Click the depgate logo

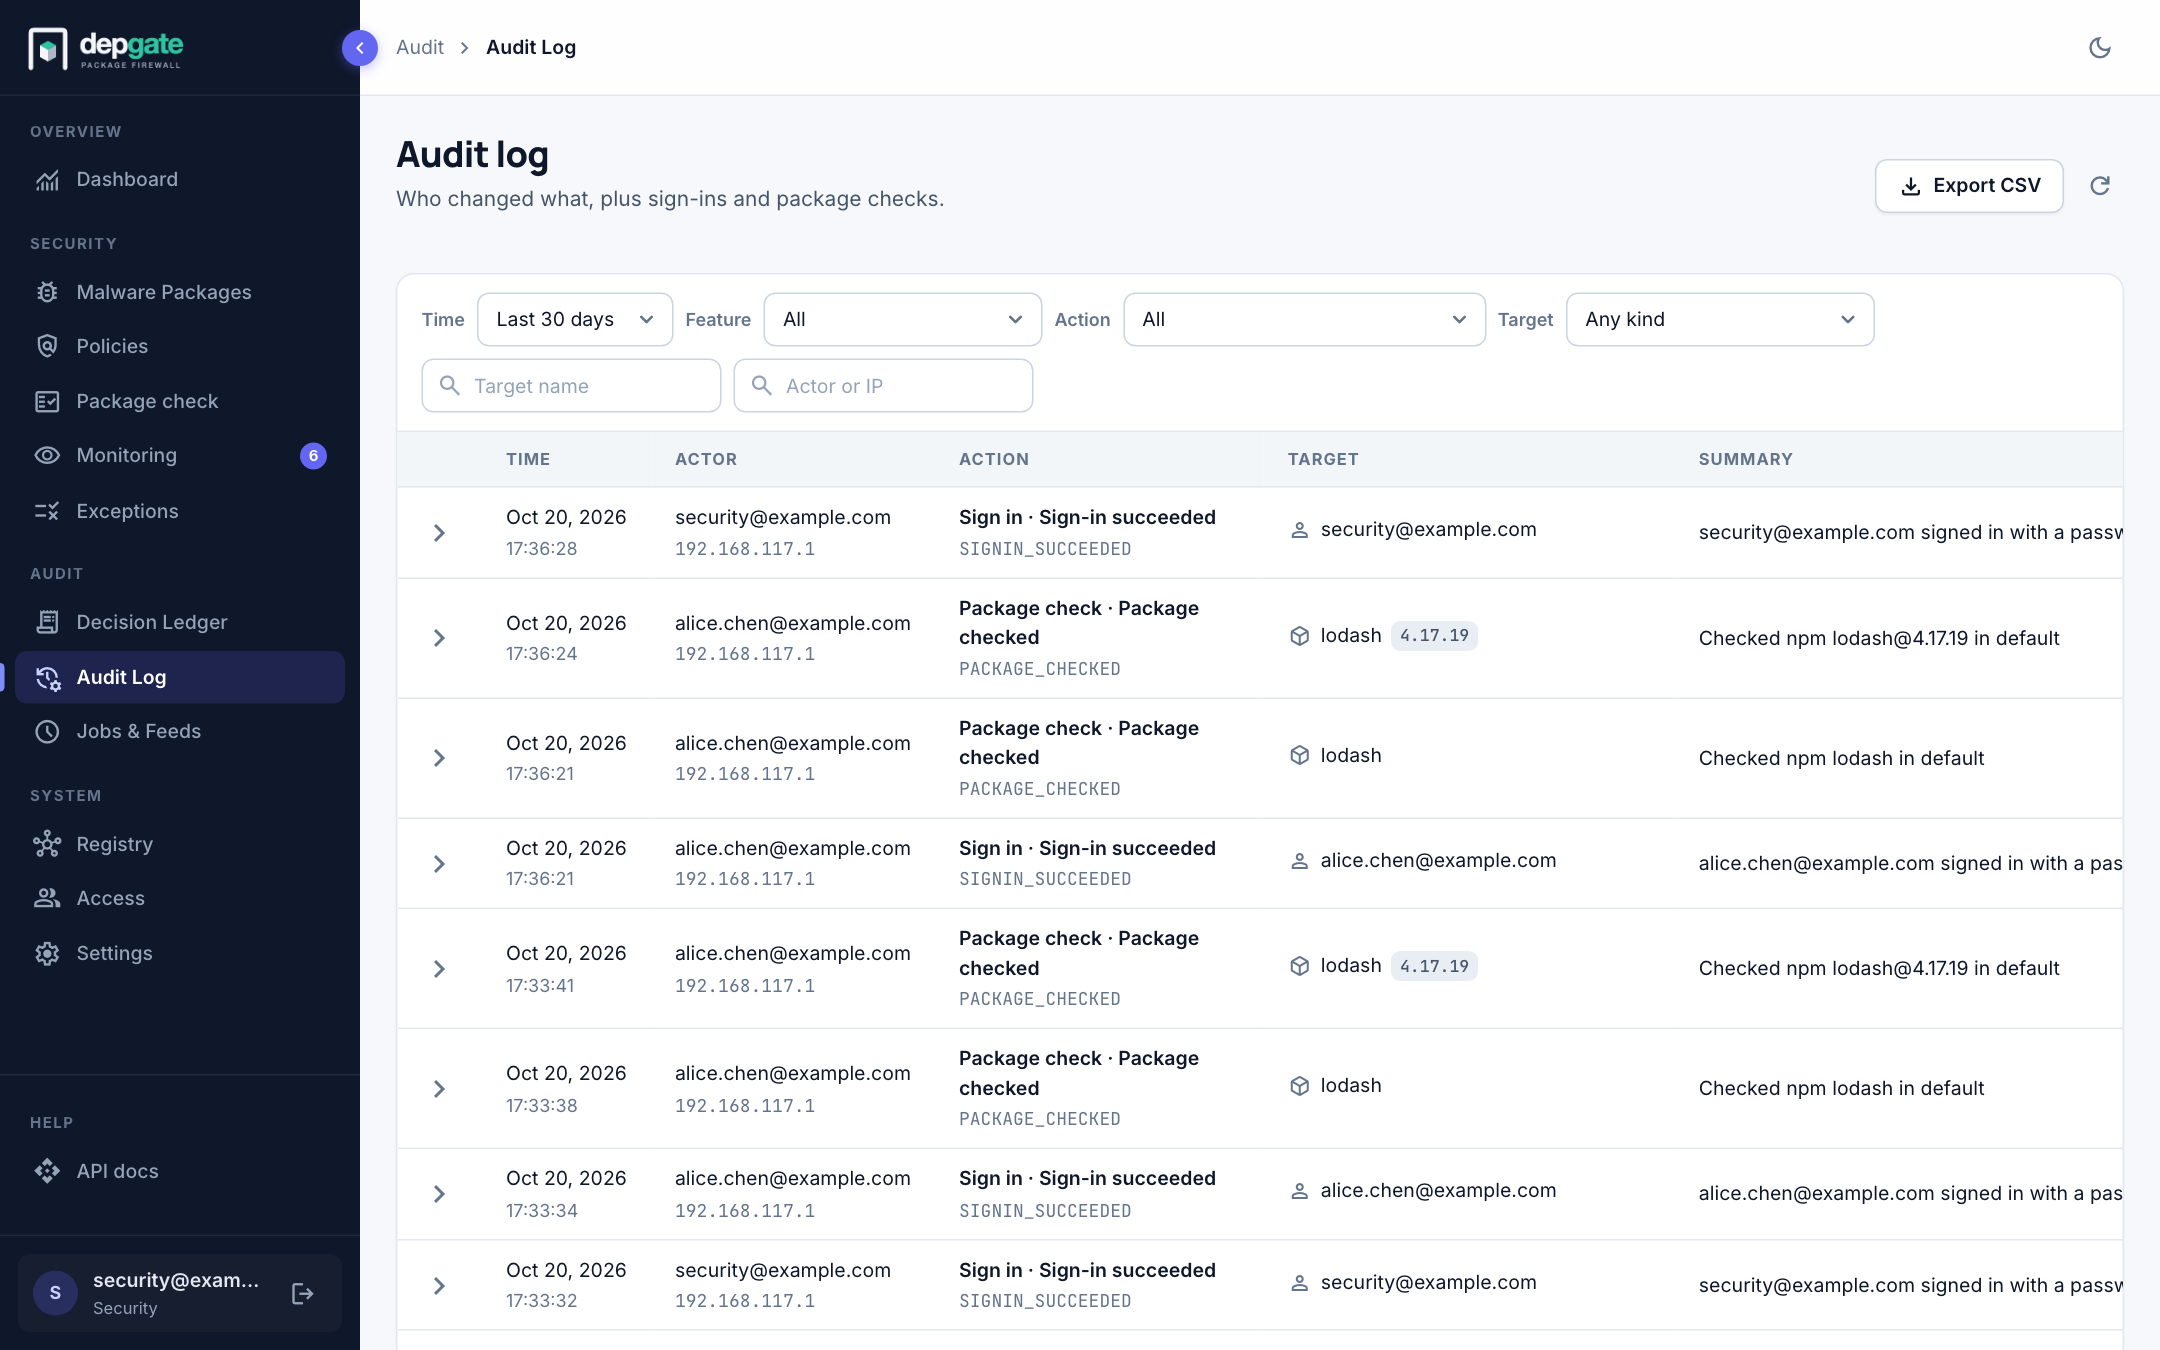(106, 47)
